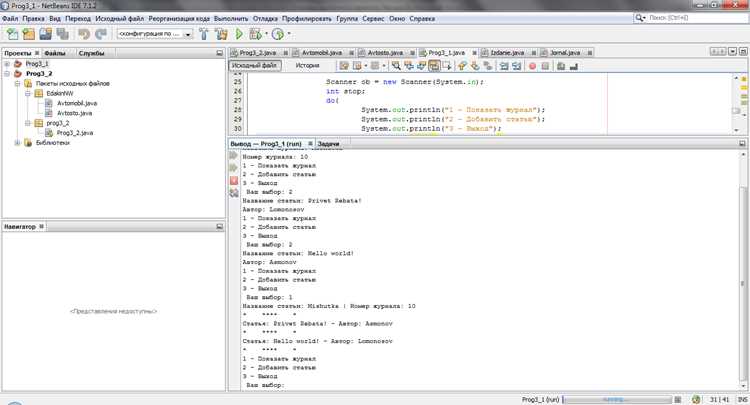Collapse Пакеты исходных файлов node
750x405 pixels.
pyautogui.click(x=17, y=83)
